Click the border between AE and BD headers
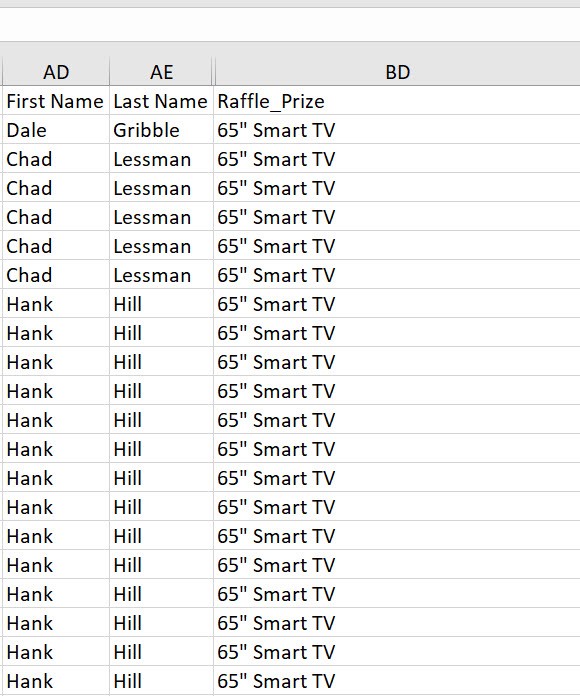Viewport: 580px width, 696px height. (x=213, y=71)
